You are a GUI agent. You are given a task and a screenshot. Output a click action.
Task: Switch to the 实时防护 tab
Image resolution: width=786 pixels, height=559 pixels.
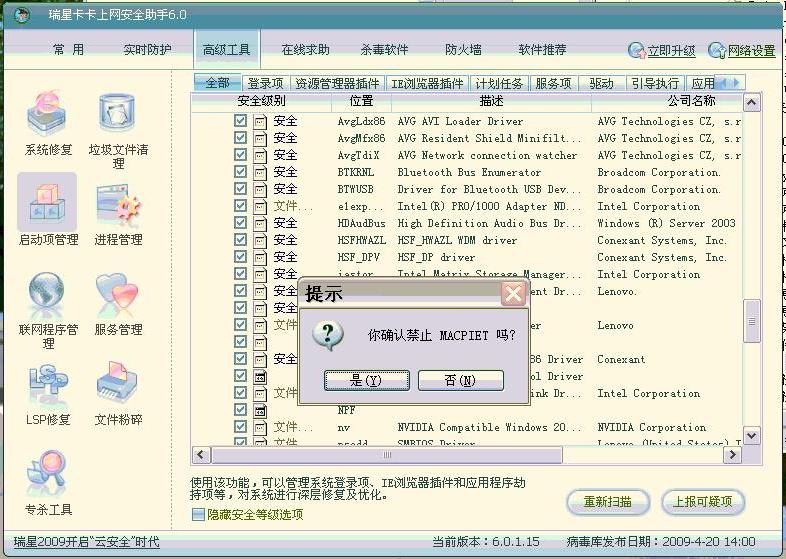[x=147, y=50]
